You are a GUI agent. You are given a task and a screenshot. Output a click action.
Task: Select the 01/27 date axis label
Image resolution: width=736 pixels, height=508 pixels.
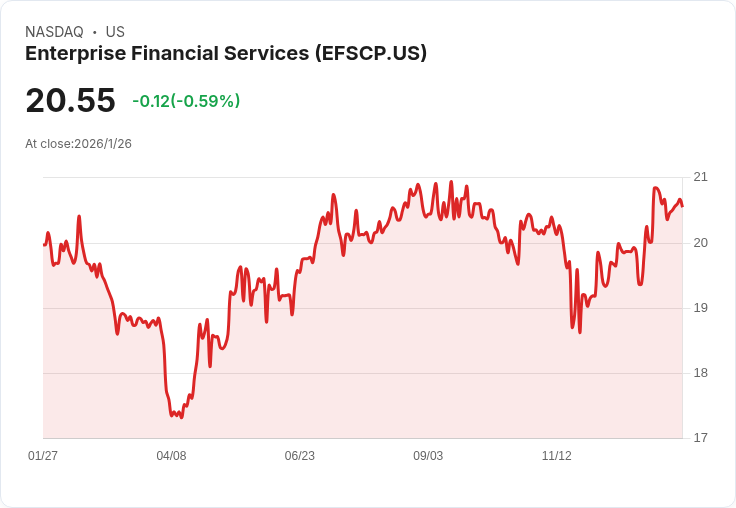(x=43, y=455)
